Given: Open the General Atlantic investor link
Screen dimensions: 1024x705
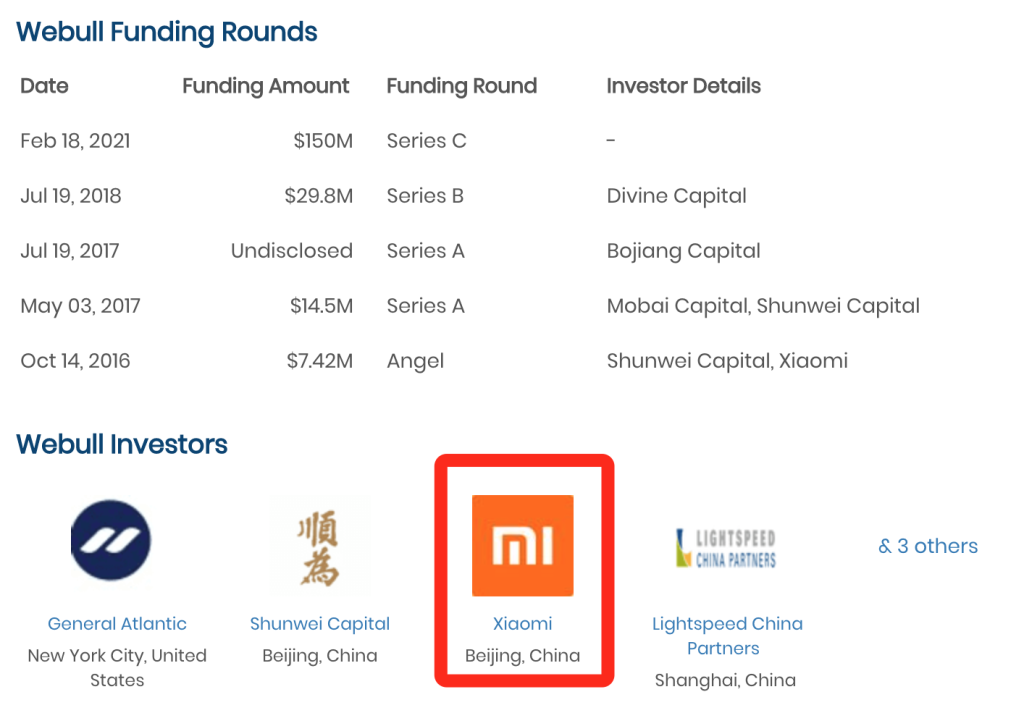Looking at the screenshot, I should 117,624.
